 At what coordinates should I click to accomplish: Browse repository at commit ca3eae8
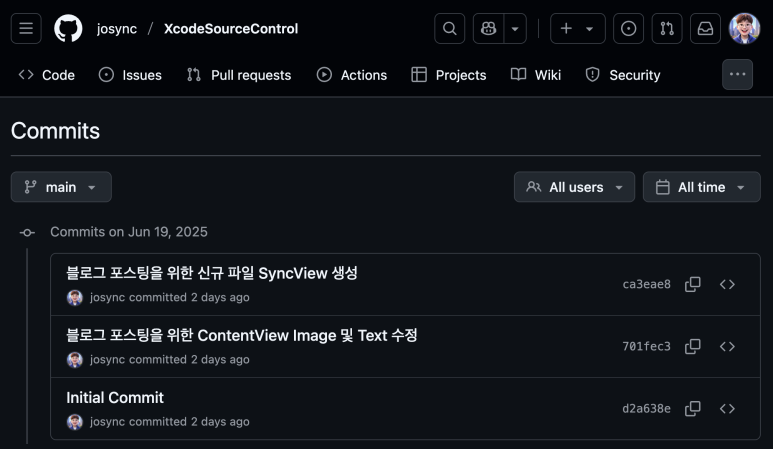727,284
